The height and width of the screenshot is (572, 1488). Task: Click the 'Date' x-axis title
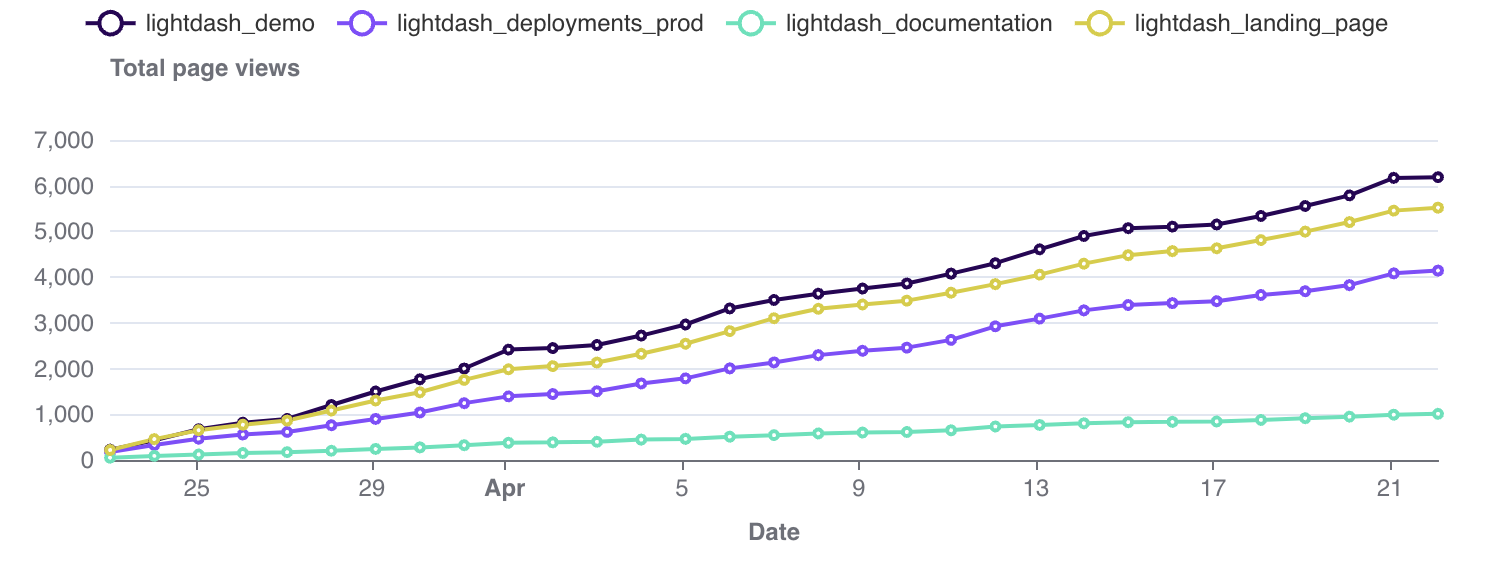pyautogui.click(x=774, y=532)
